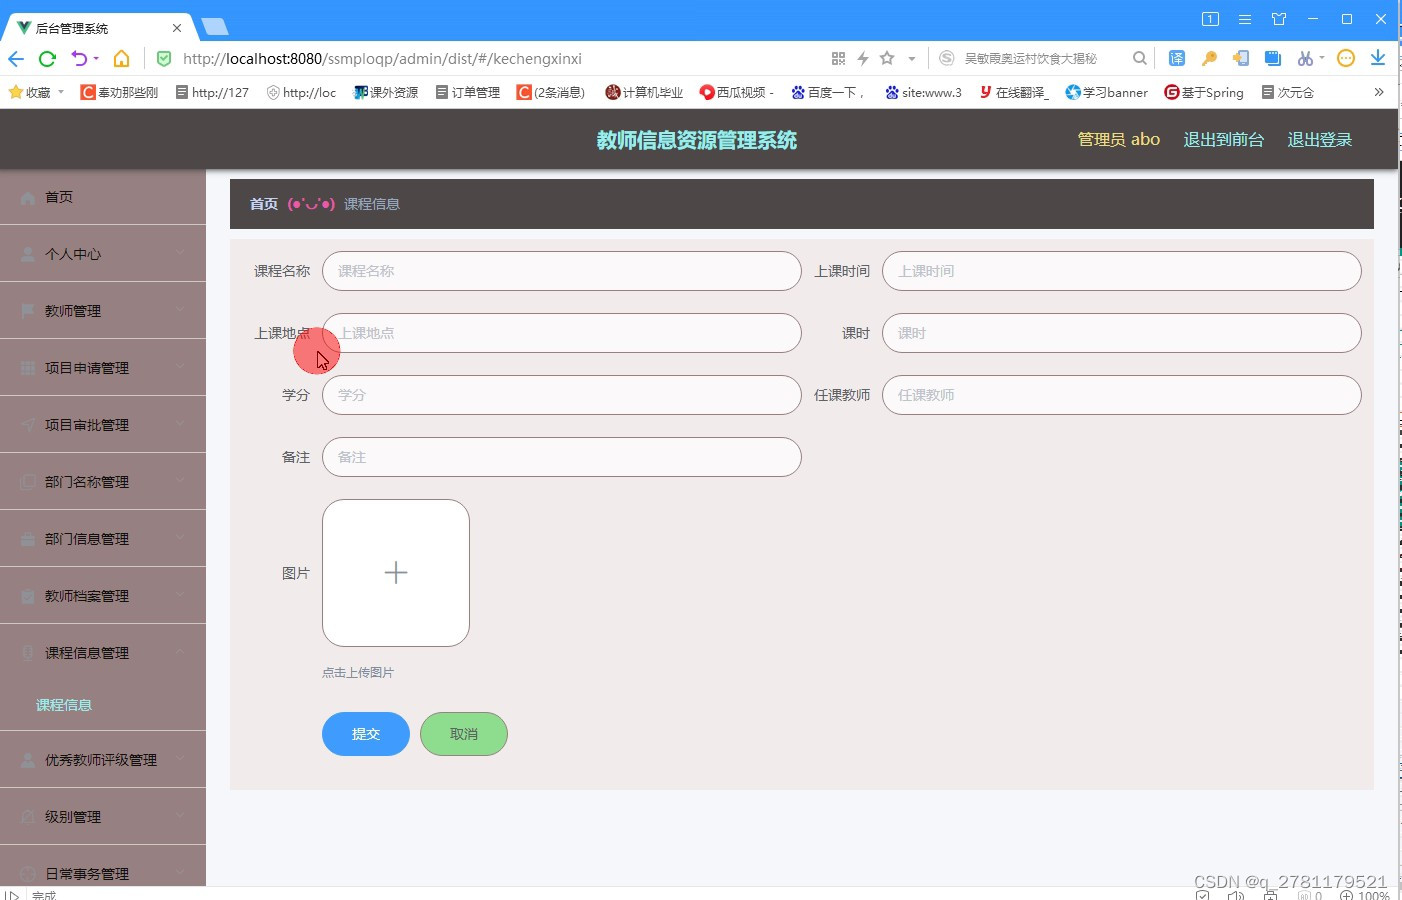Focus the 上课时间 input field

coord(1122,271)
